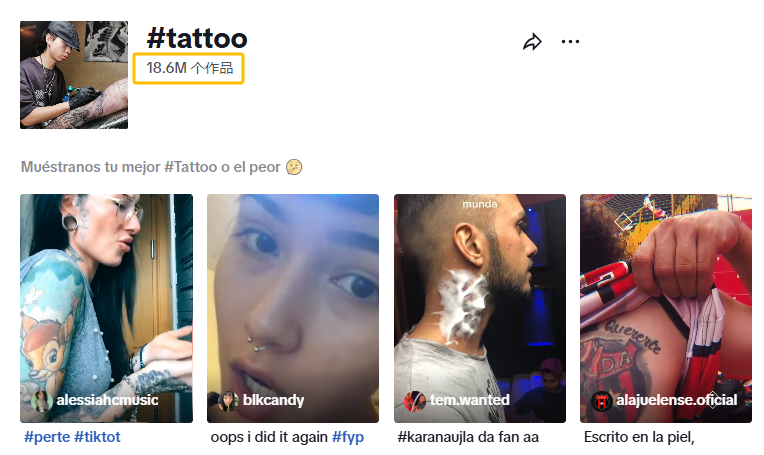Screen dimensions: 764x455
Task: Open the three-dots more options menu
Action: pos(571,42)
